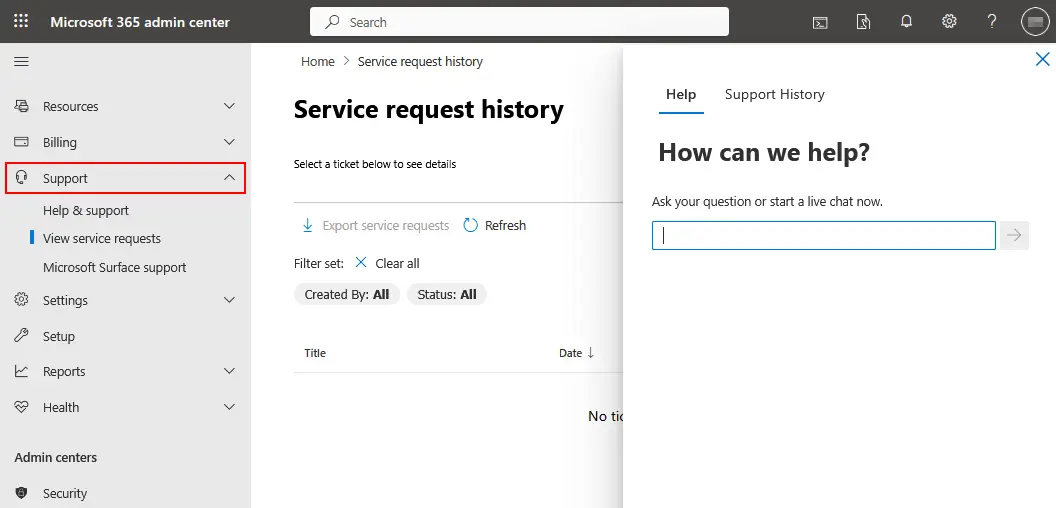
Task: Click the send arrow beside question box
Action: tap(1014, 235)
